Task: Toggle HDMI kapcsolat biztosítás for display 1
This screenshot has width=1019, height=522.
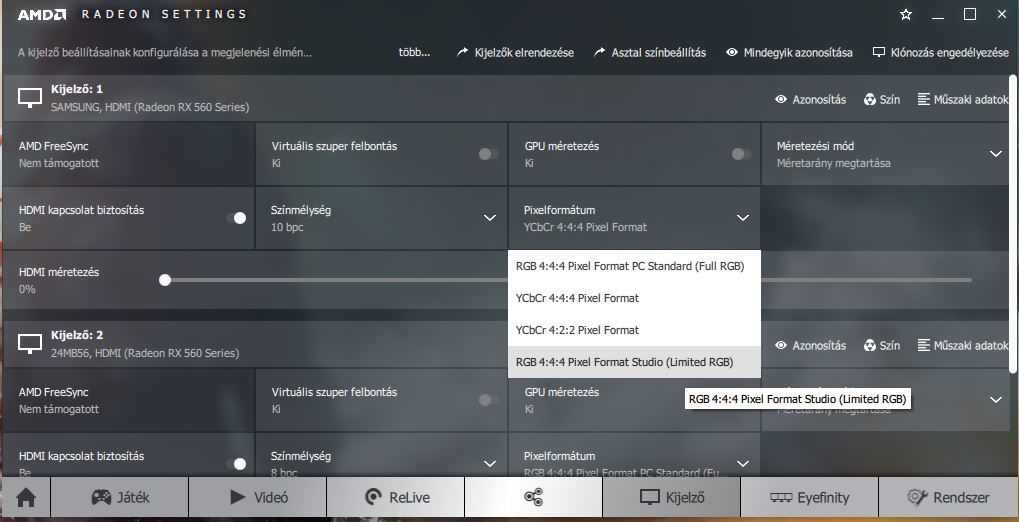Action: point(236,218)
